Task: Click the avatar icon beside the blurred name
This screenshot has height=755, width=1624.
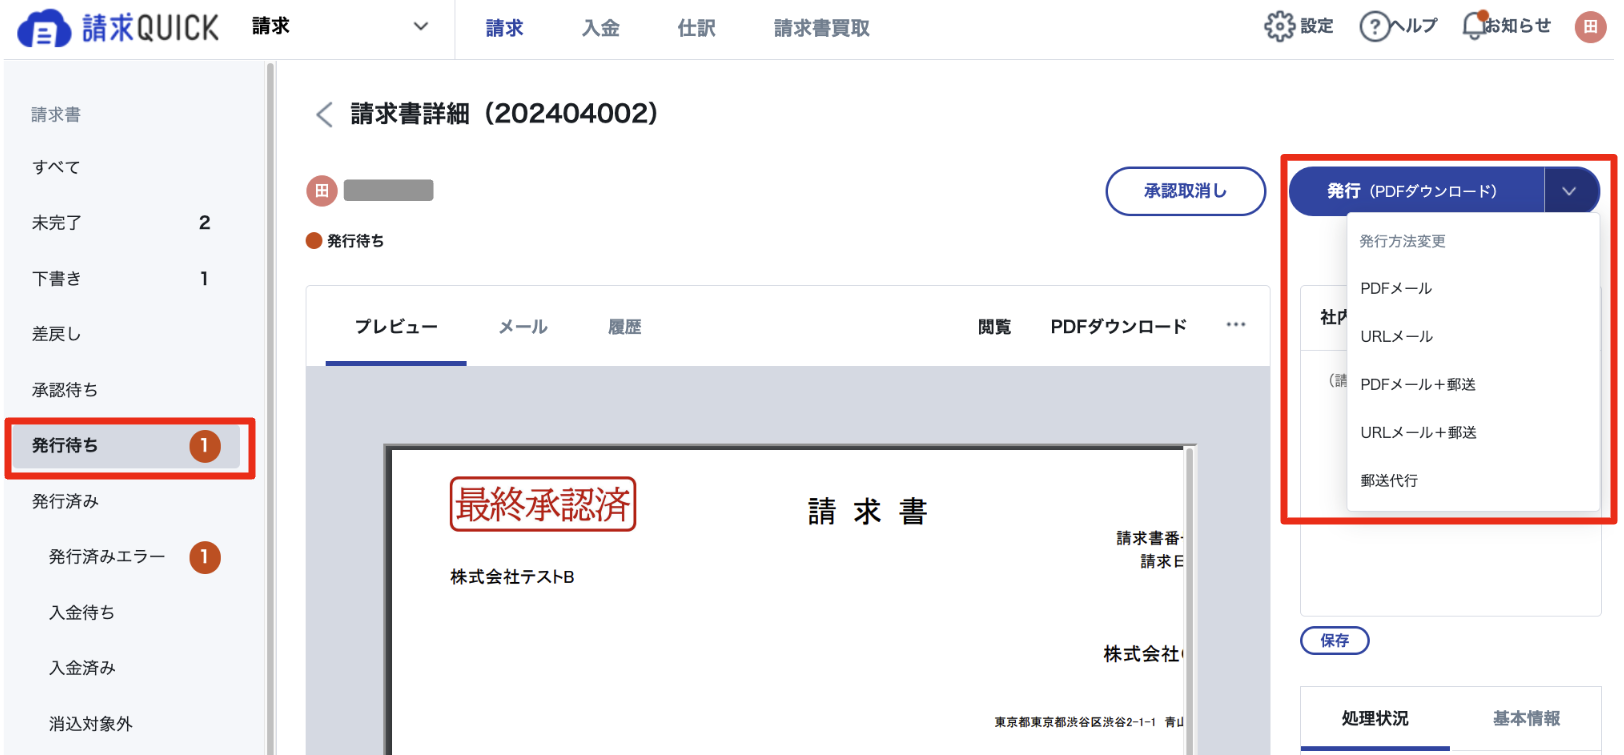Action: tap(321, 190)
